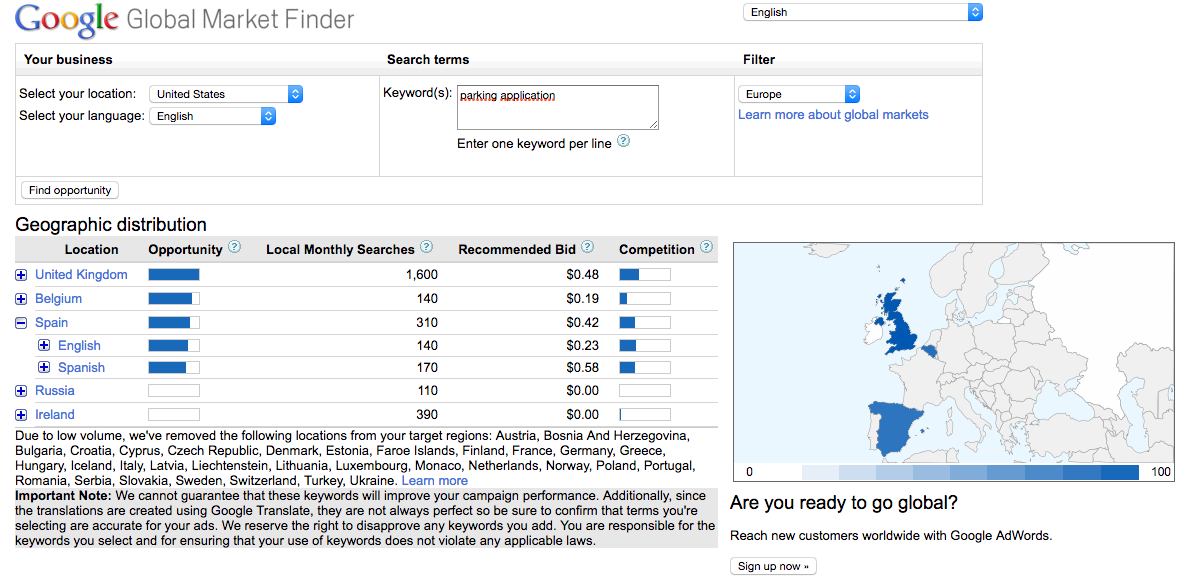The height and width of the screenshot is (582, 1195).
Task: Expand the United Kingdom row
Action: (x=21, y=275)
